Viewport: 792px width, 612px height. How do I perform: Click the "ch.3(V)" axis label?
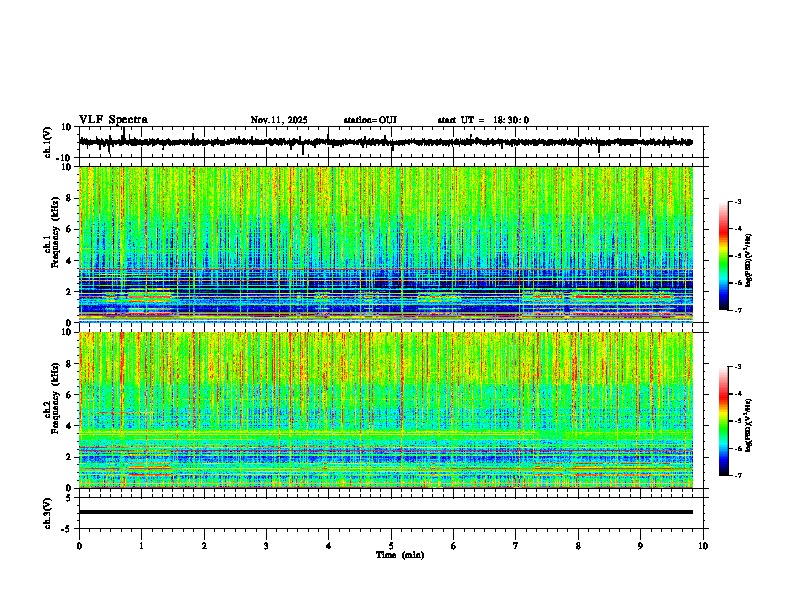point(48,513)
